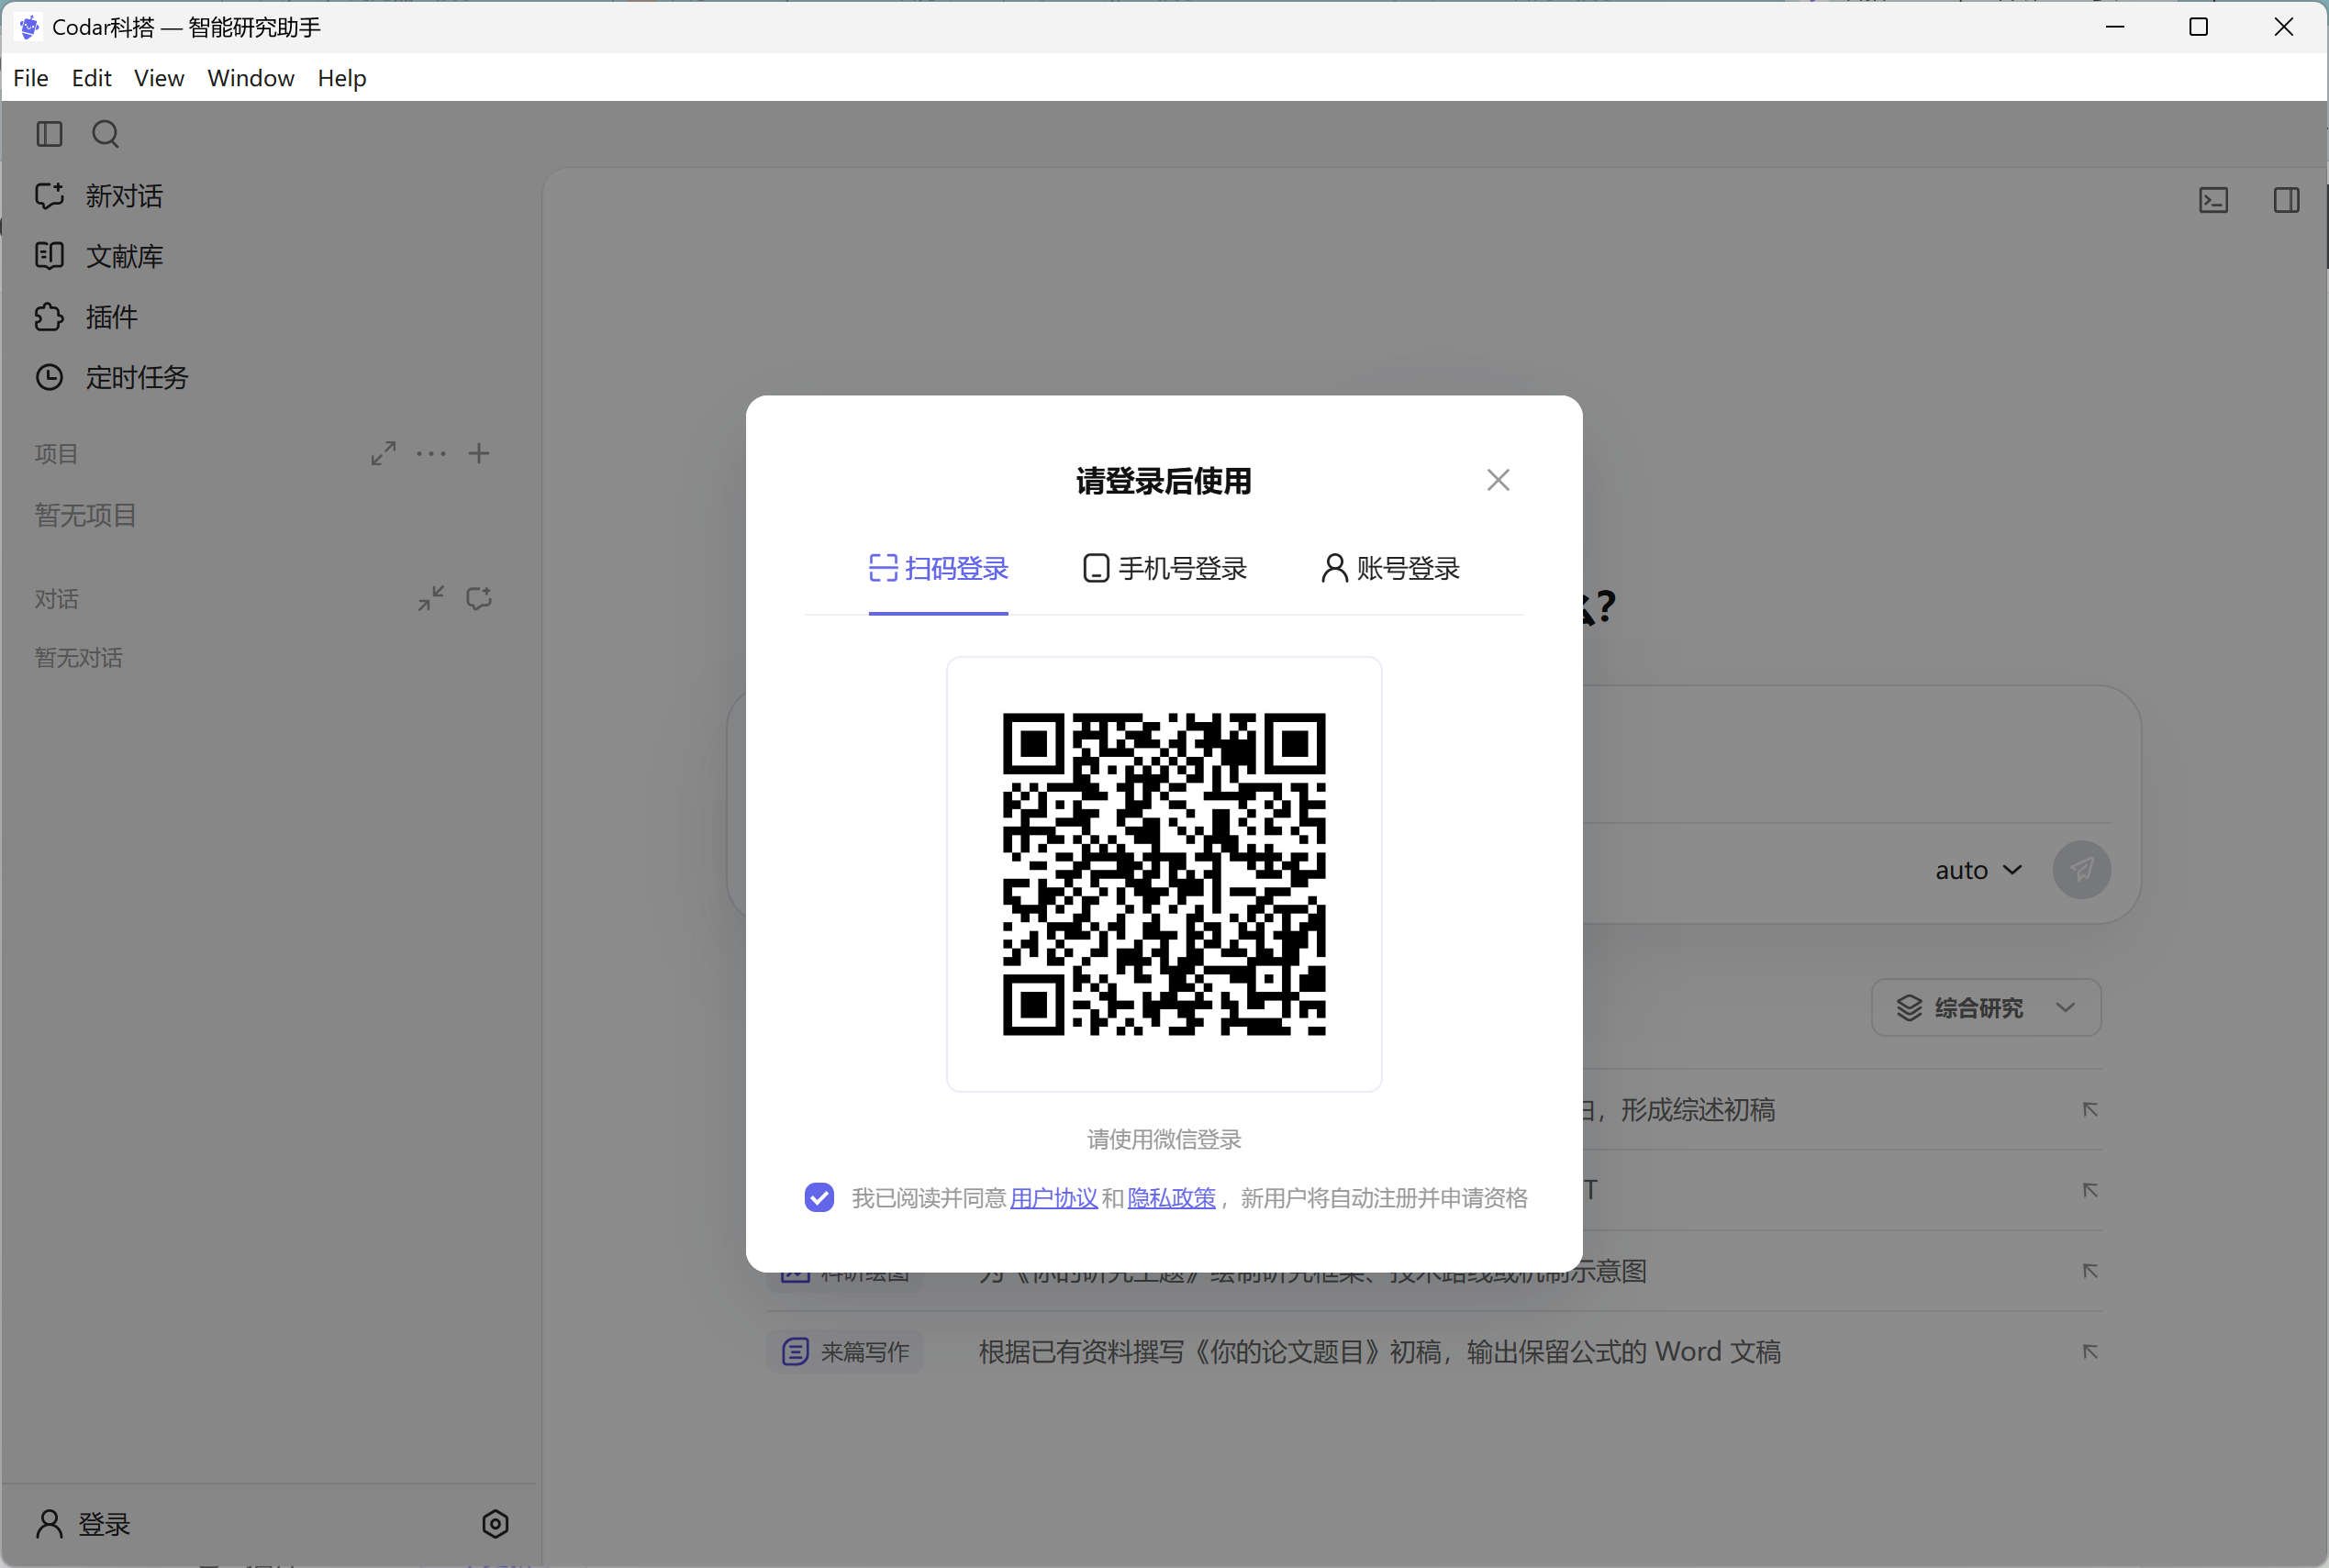The width and height of the screenshot is (2329, 1568).
Task: Click arrow icon on 来篇写作 row
Action: 2090,1352
